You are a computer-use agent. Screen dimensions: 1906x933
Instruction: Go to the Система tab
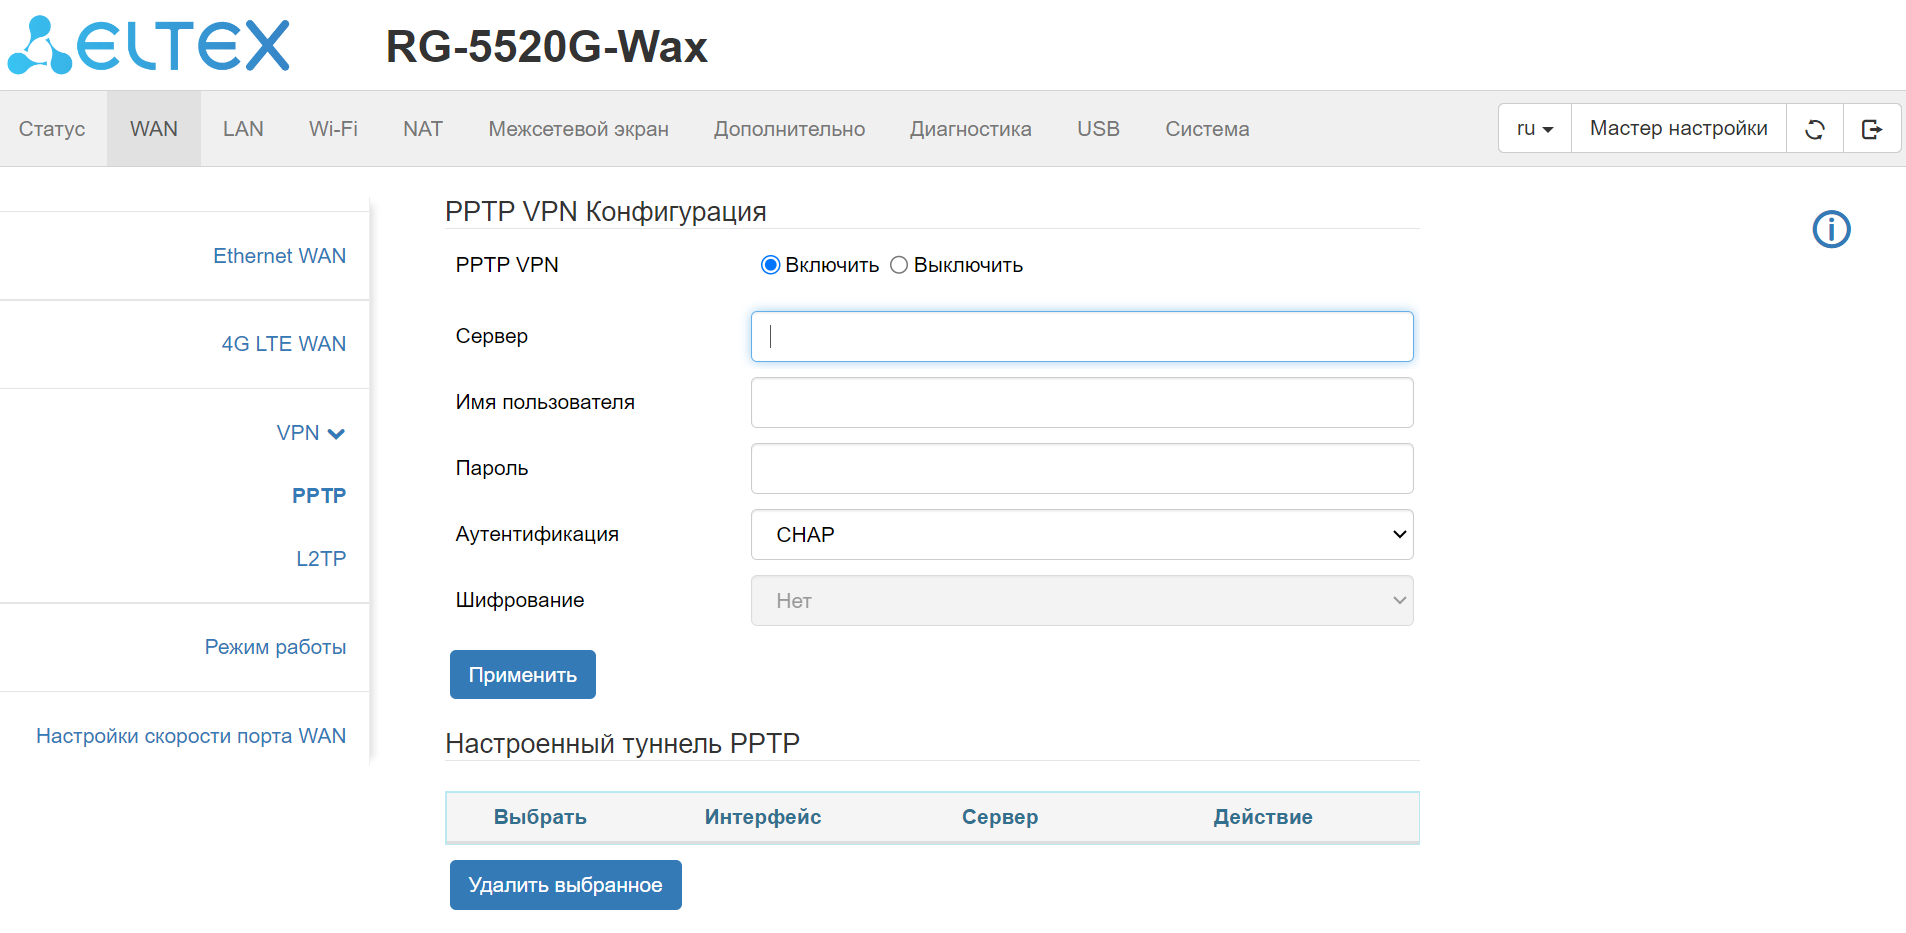pyautogui.click(x=1206, y=129)
